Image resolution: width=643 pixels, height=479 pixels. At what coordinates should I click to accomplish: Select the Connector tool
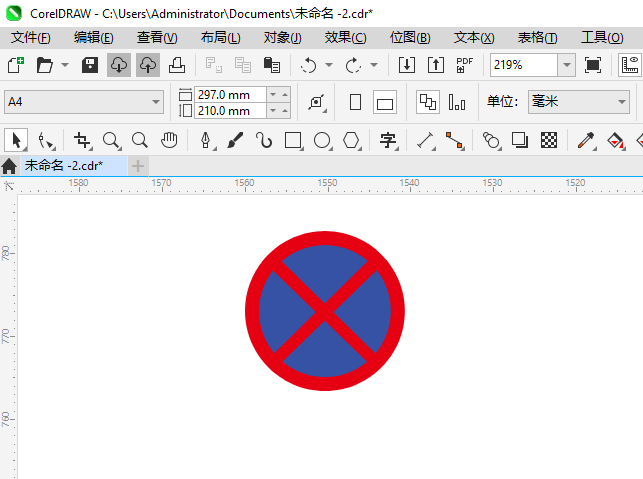[x=455, y=140]
